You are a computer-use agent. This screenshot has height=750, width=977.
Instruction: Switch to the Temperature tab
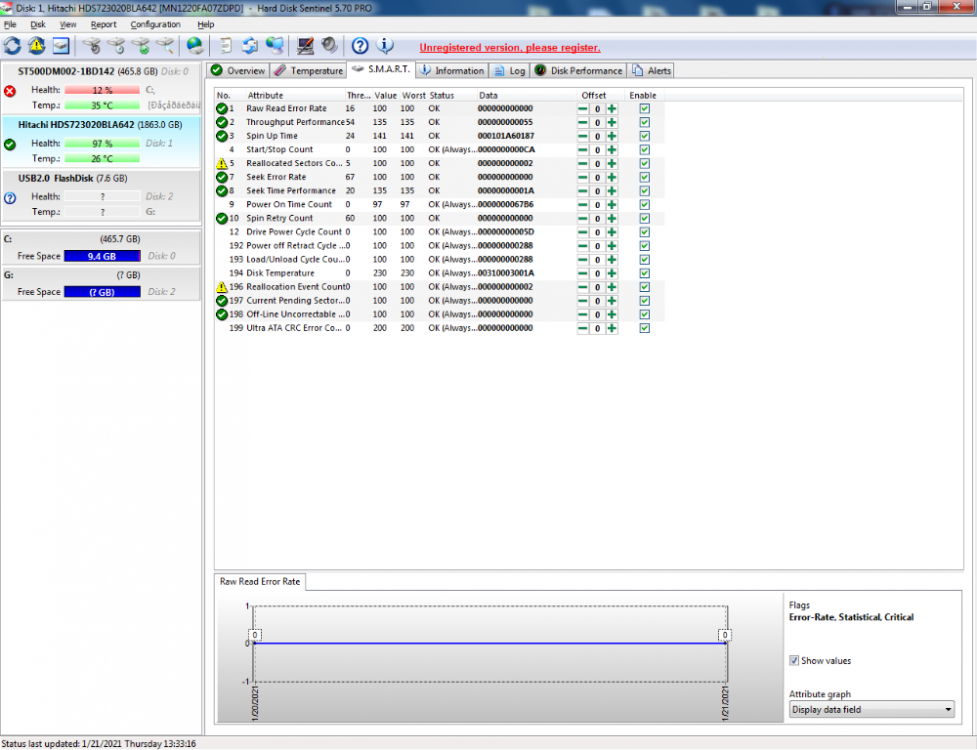point(308,70)
